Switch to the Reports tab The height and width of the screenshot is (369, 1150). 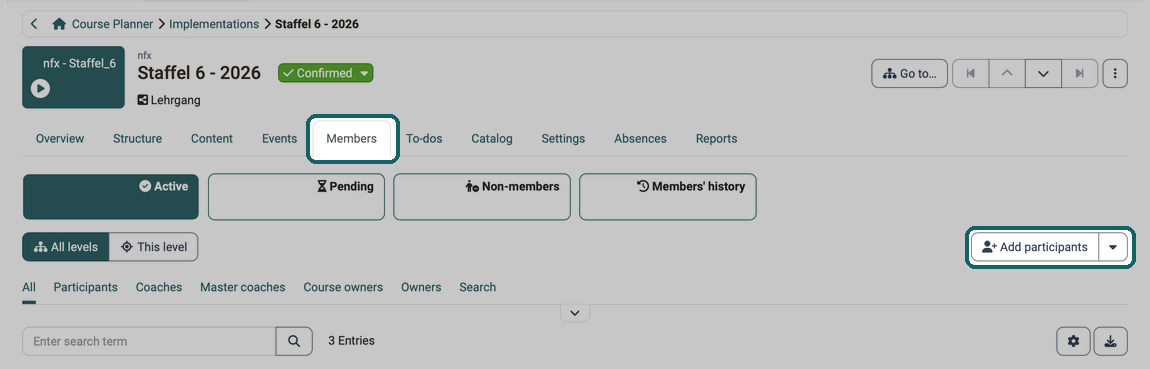point(717,139)
